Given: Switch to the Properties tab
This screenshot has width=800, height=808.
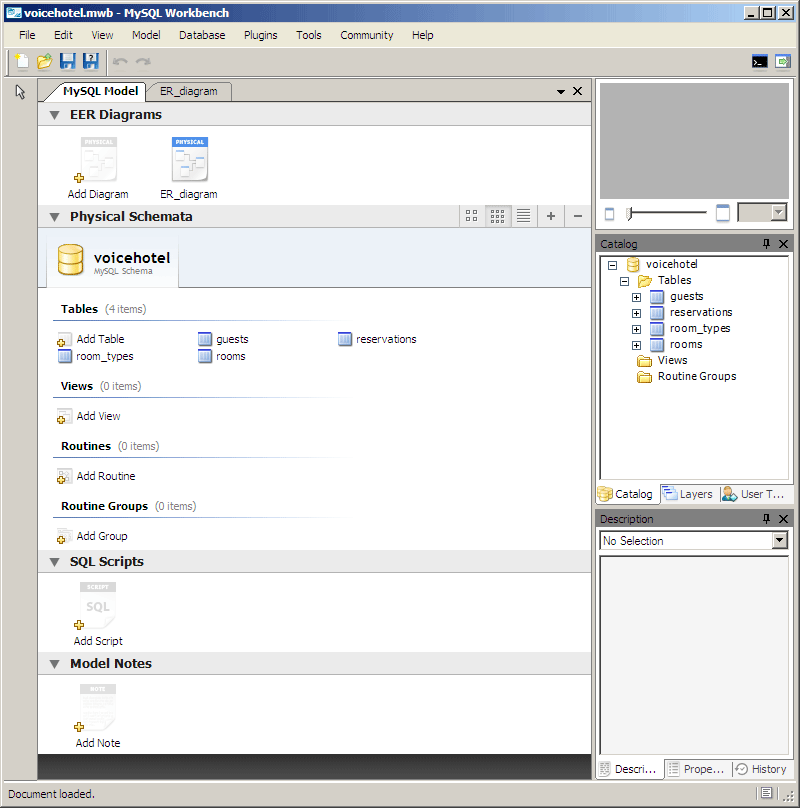Looking at the screenshot, I should pyautogui.click(x=697, y=769).
